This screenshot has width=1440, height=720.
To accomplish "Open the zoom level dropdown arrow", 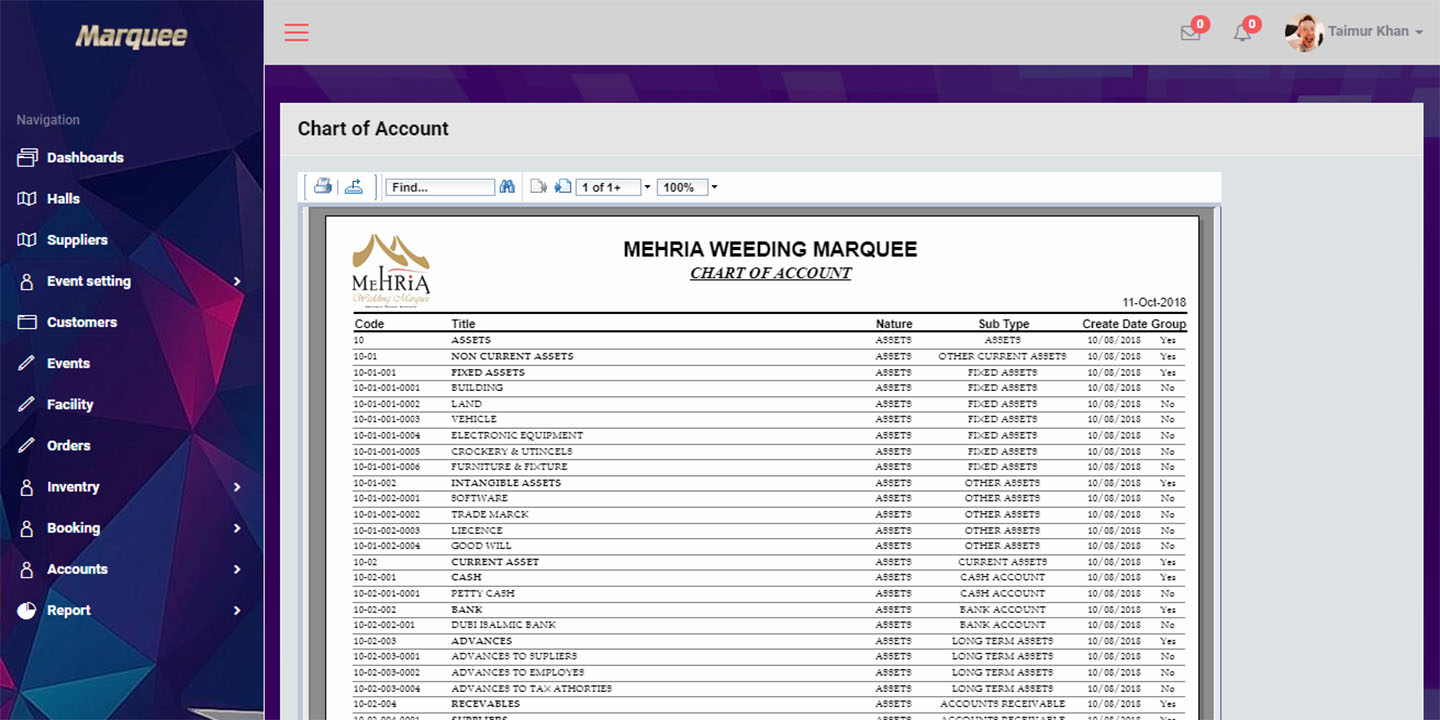I will pos(714,187).
